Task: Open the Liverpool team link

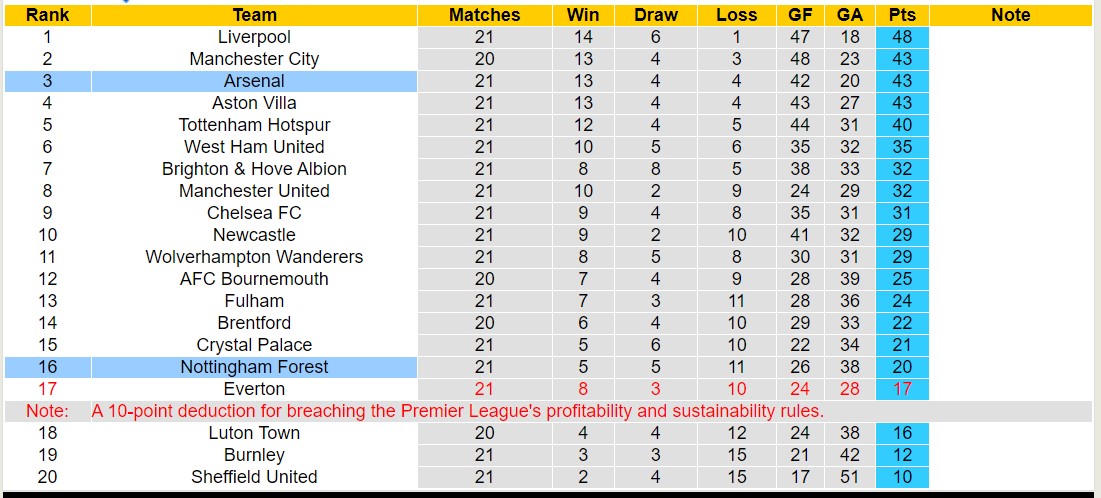Action: pos(254,37)
